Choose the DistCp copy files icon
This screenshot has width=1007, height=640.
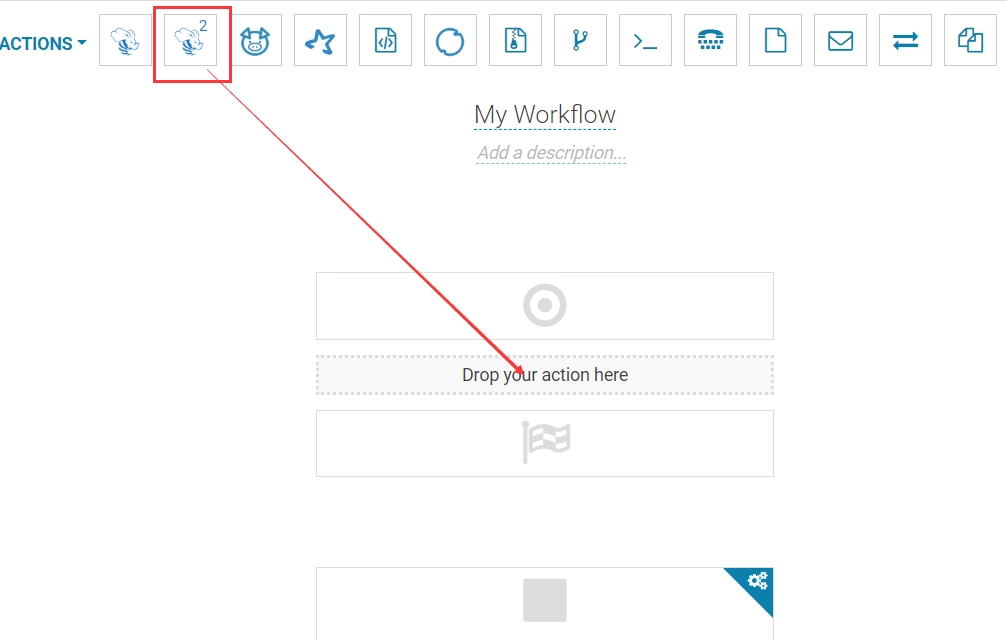click(970, 41)
